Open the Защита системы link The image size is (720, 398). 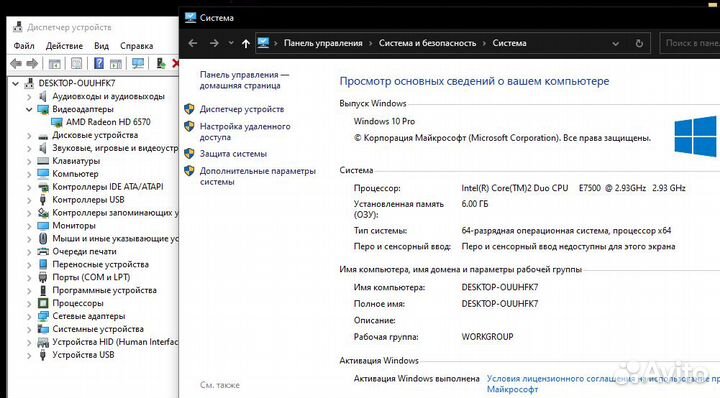coord(233,154)
